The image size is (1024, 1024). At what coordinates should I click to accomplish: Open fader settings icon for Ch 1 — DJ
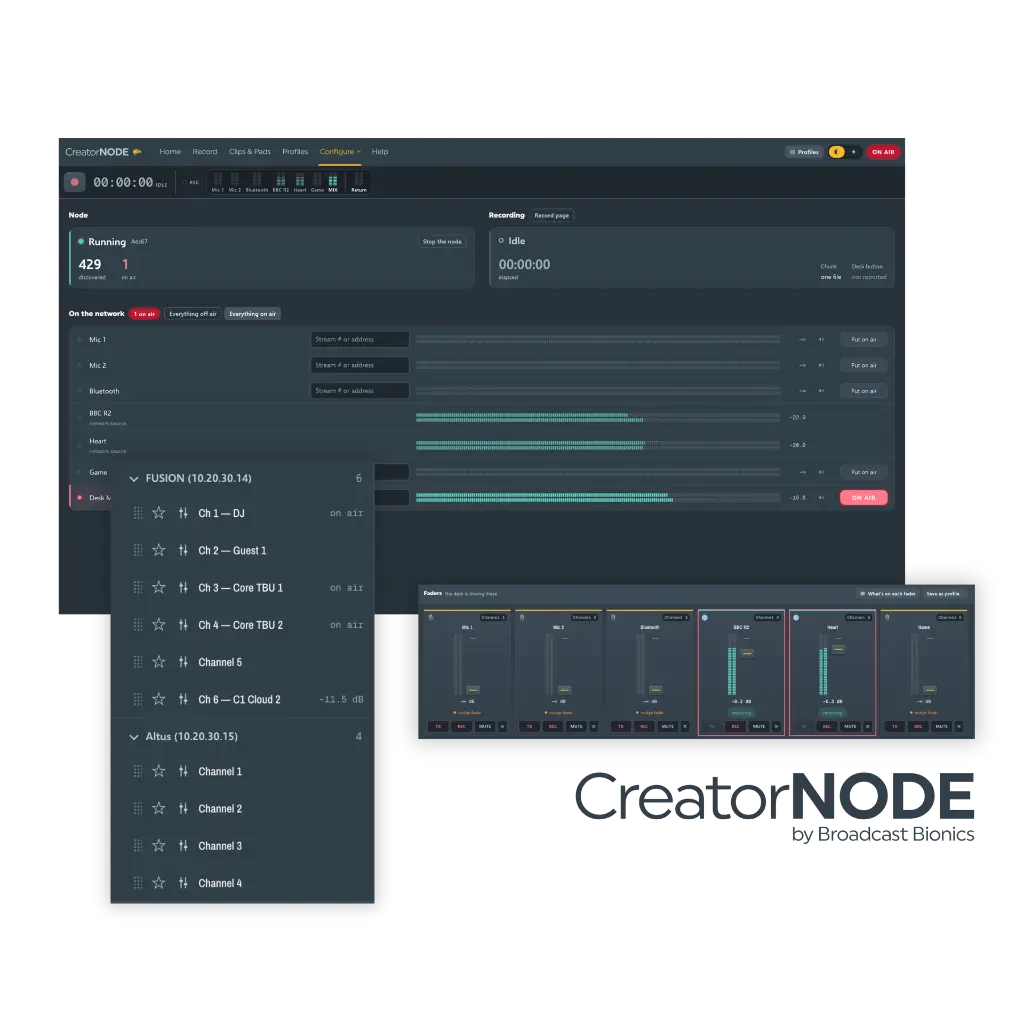coord(183,513)
